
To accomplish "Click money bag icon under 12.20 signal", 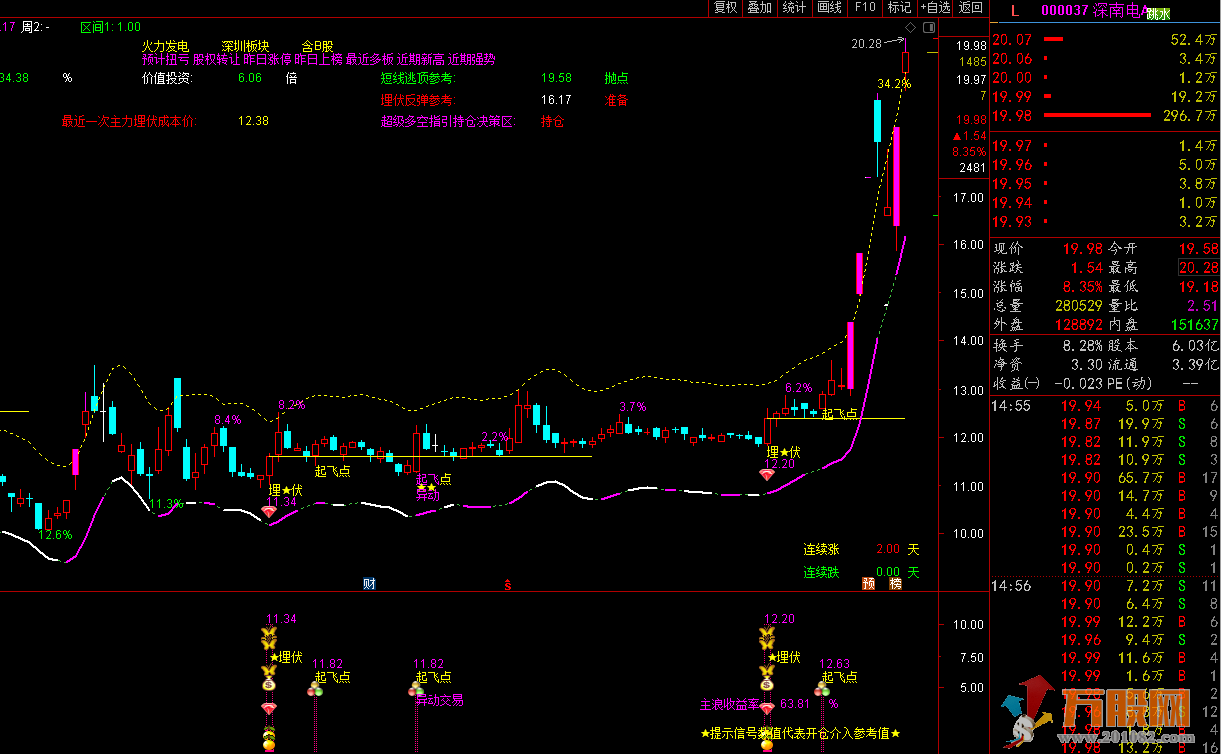I will coord(766,685).
